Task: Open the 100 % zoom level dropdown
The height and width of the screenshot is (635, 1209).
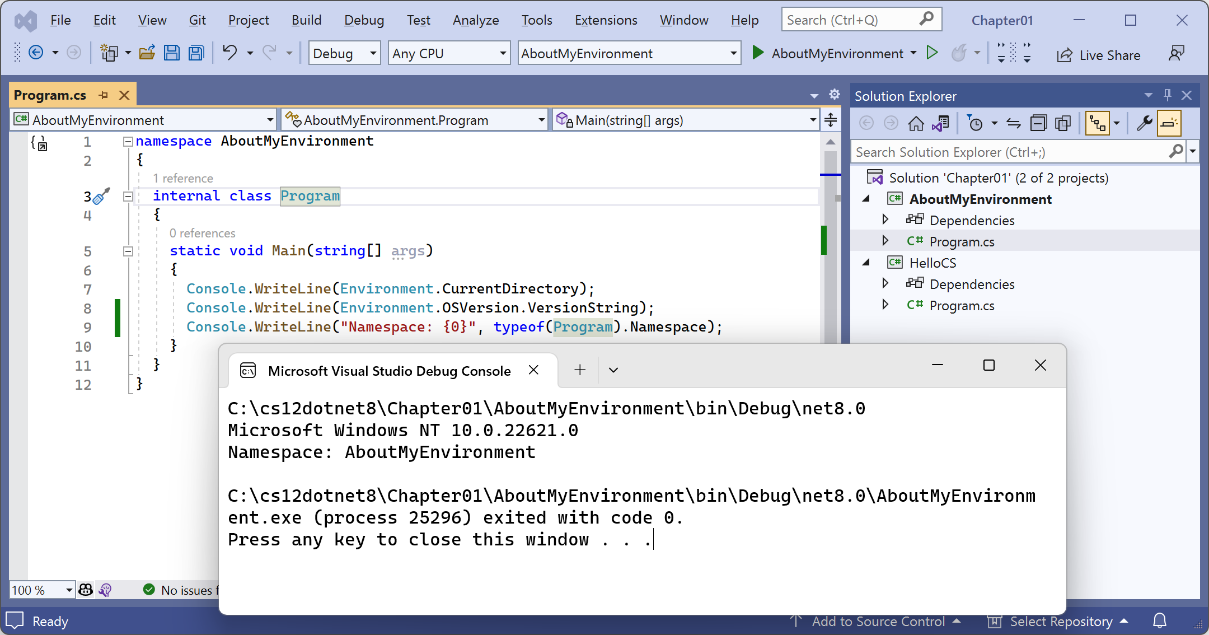Action: pos(42,590)
